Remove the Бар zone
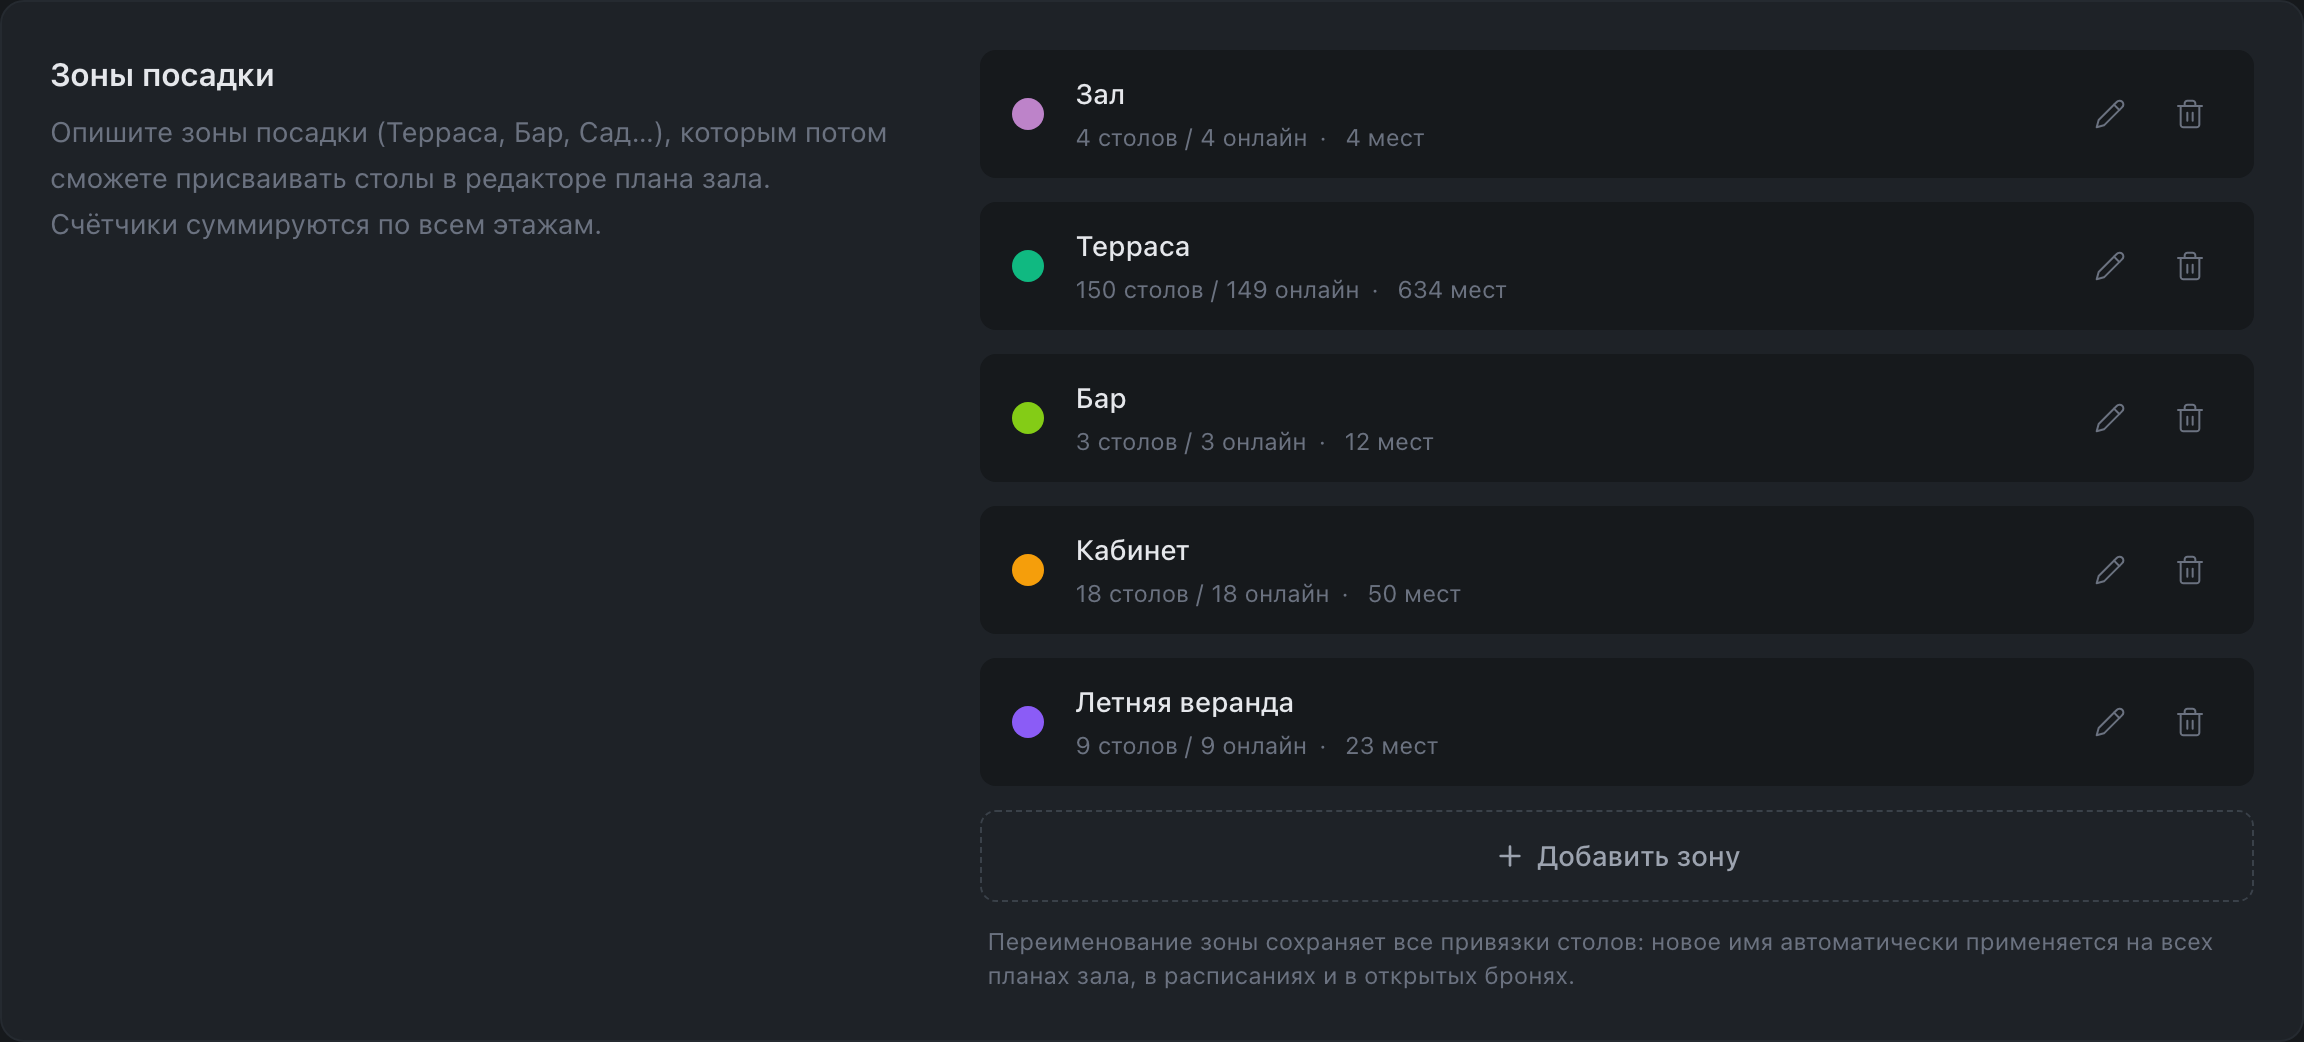The image size is (2304, 1042). click(2190, 418)
